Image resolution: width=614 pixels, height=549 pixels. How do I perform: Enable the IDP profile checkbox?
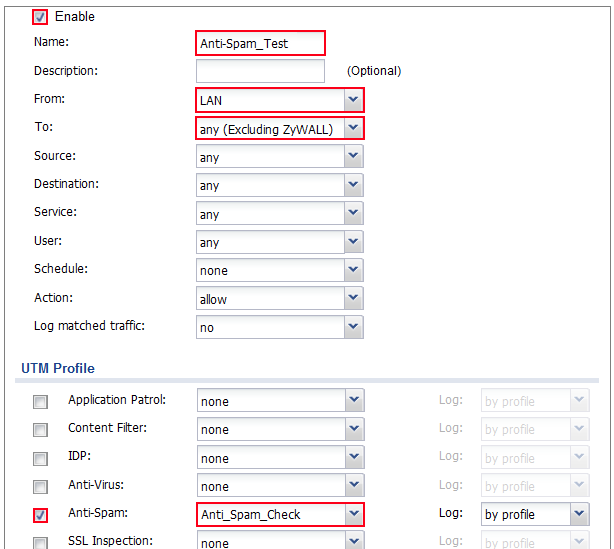(41, 459)
